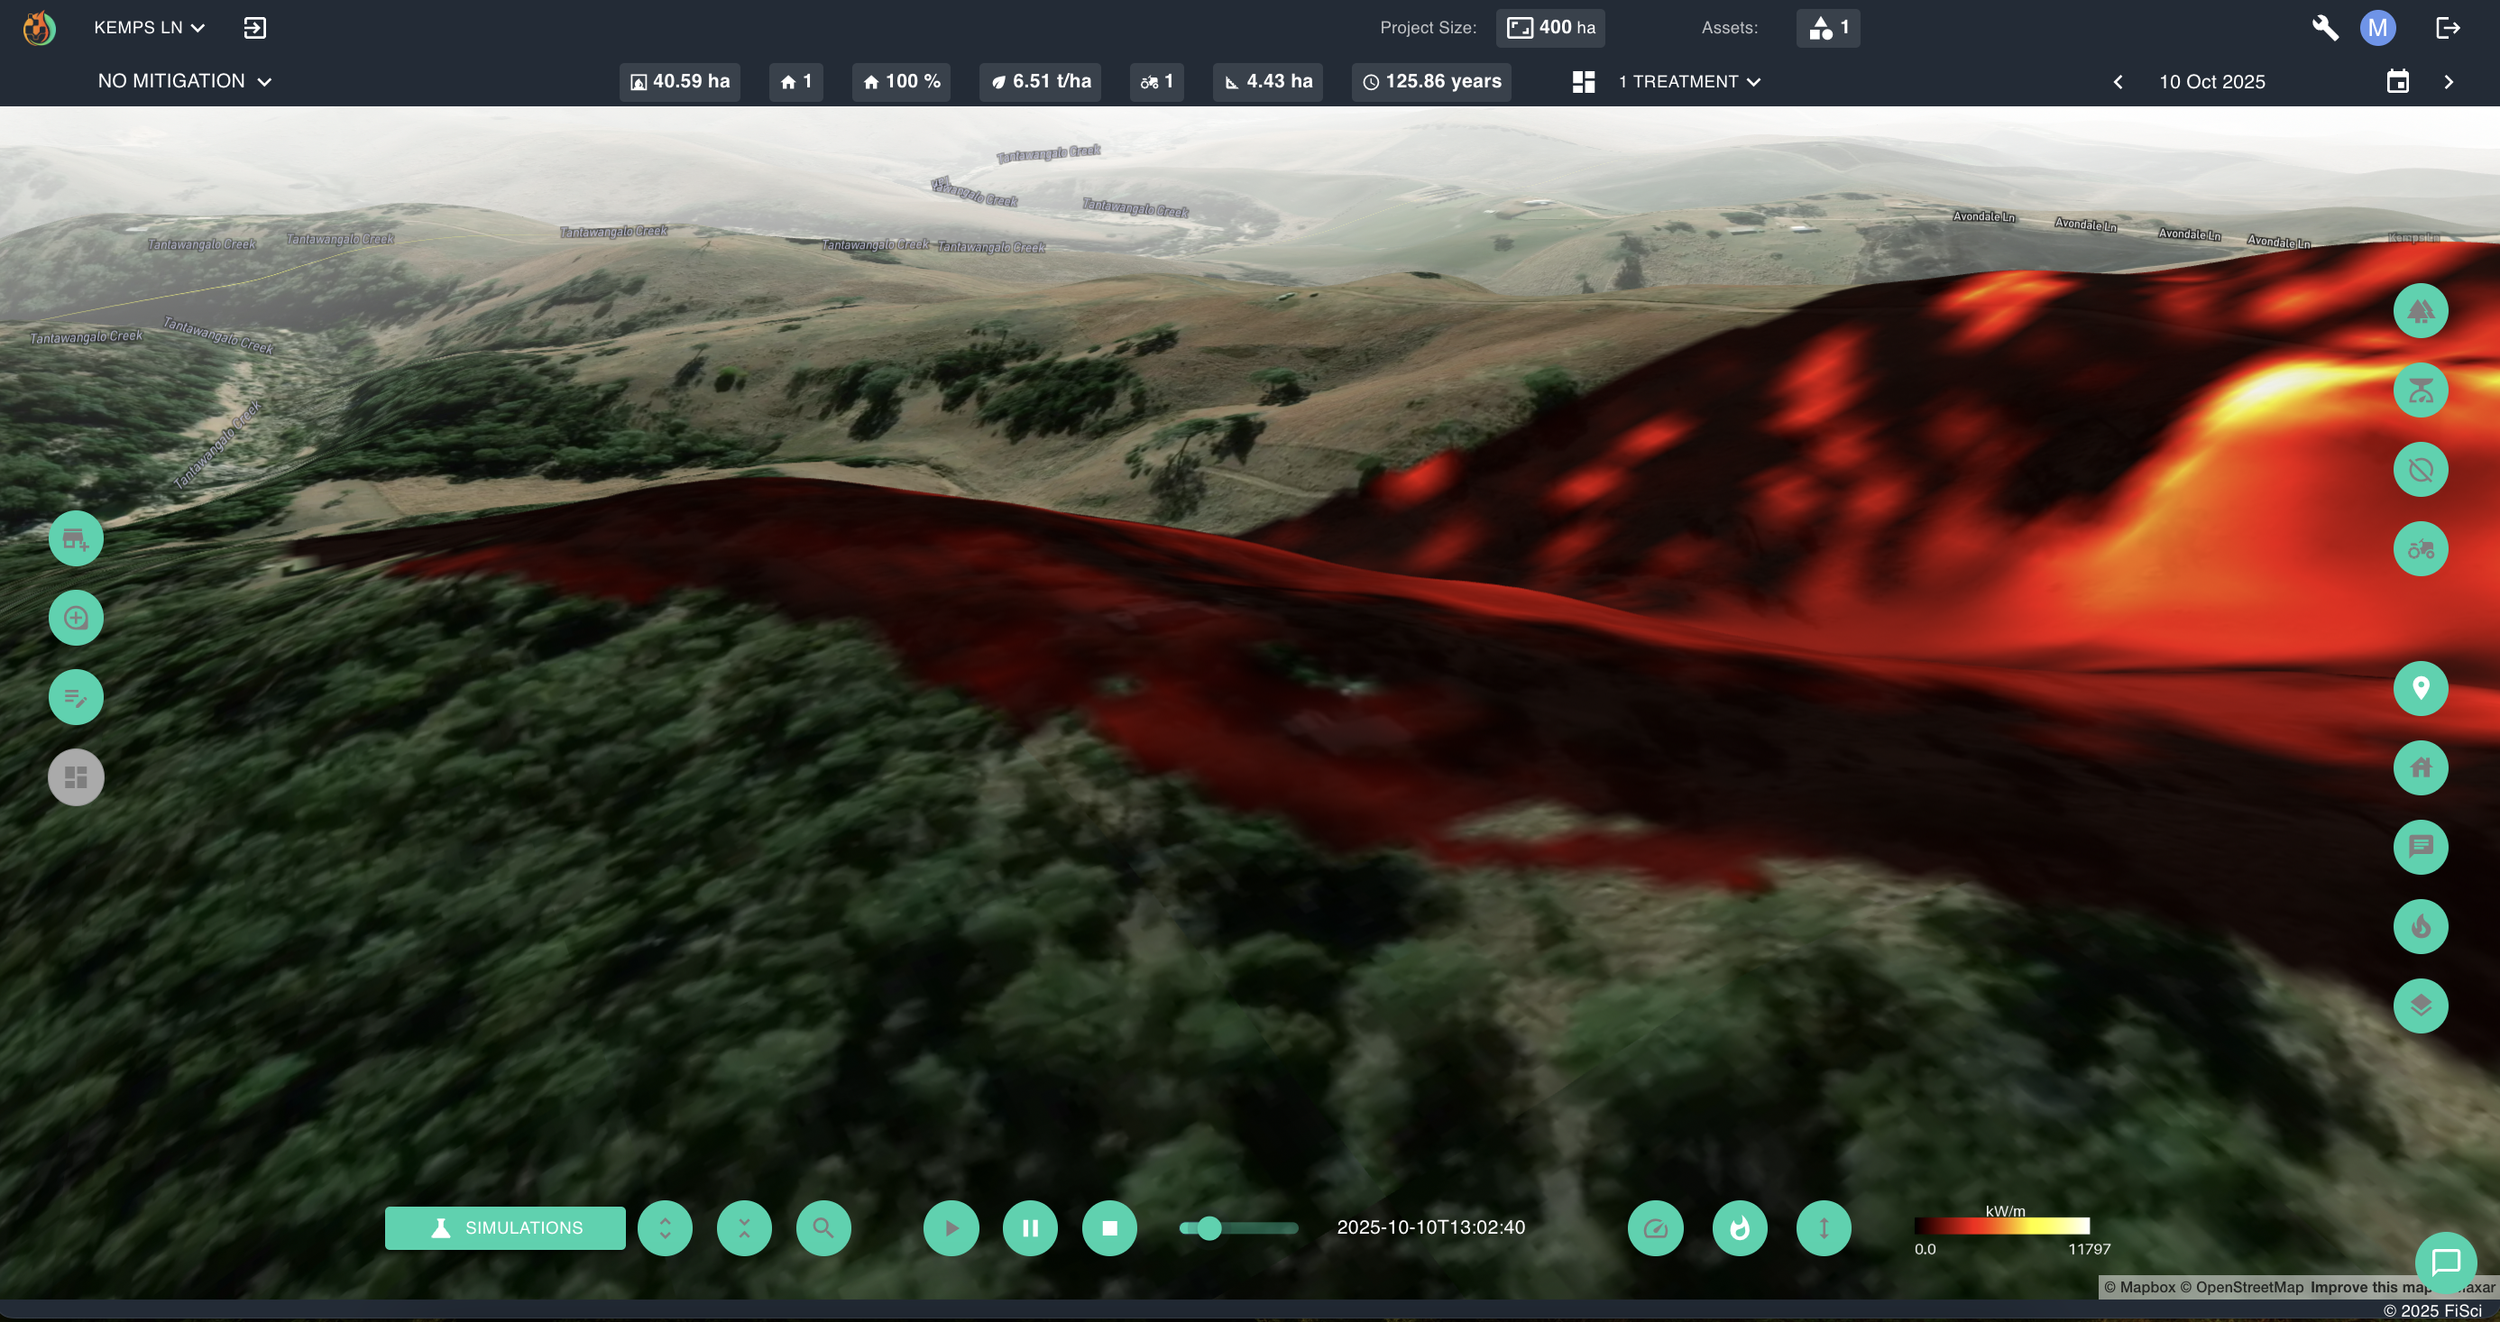The image size is (2500, 1322).
Task: Click the kW/m intensity color scale
Action: (2002, 1226)
